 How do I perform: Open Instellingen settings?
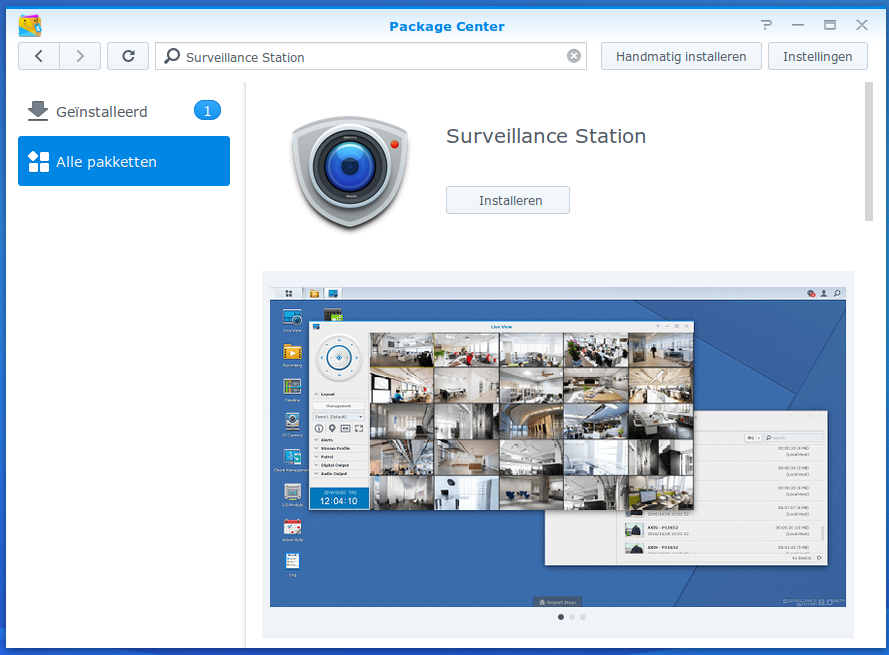point(818,56)
